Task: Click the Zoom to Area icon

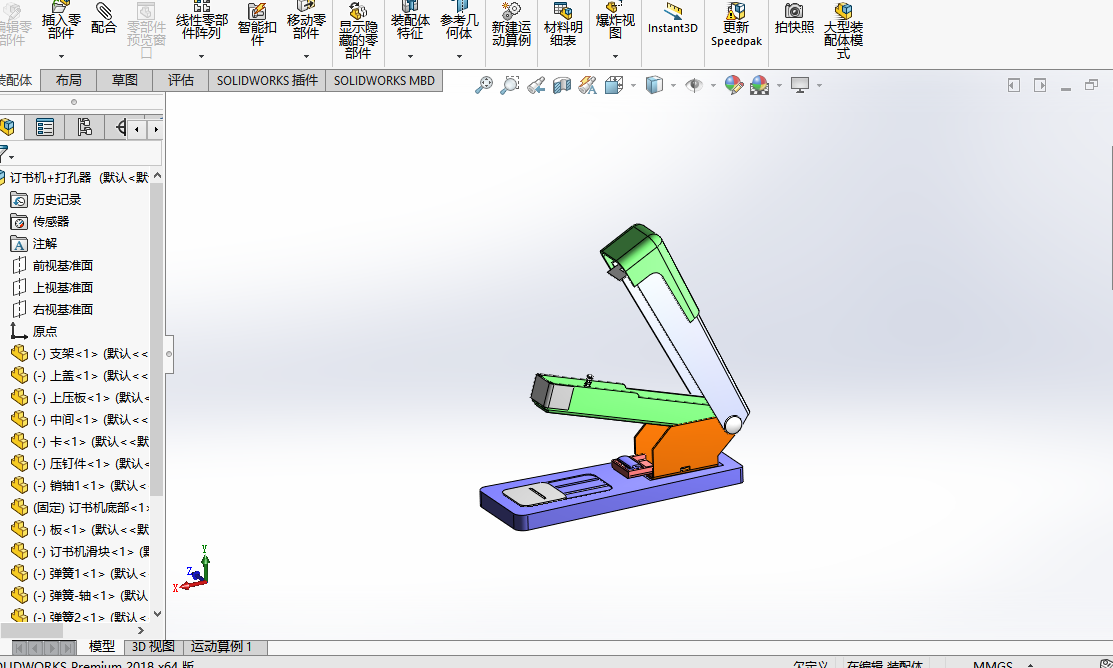Action: [510, 85]
